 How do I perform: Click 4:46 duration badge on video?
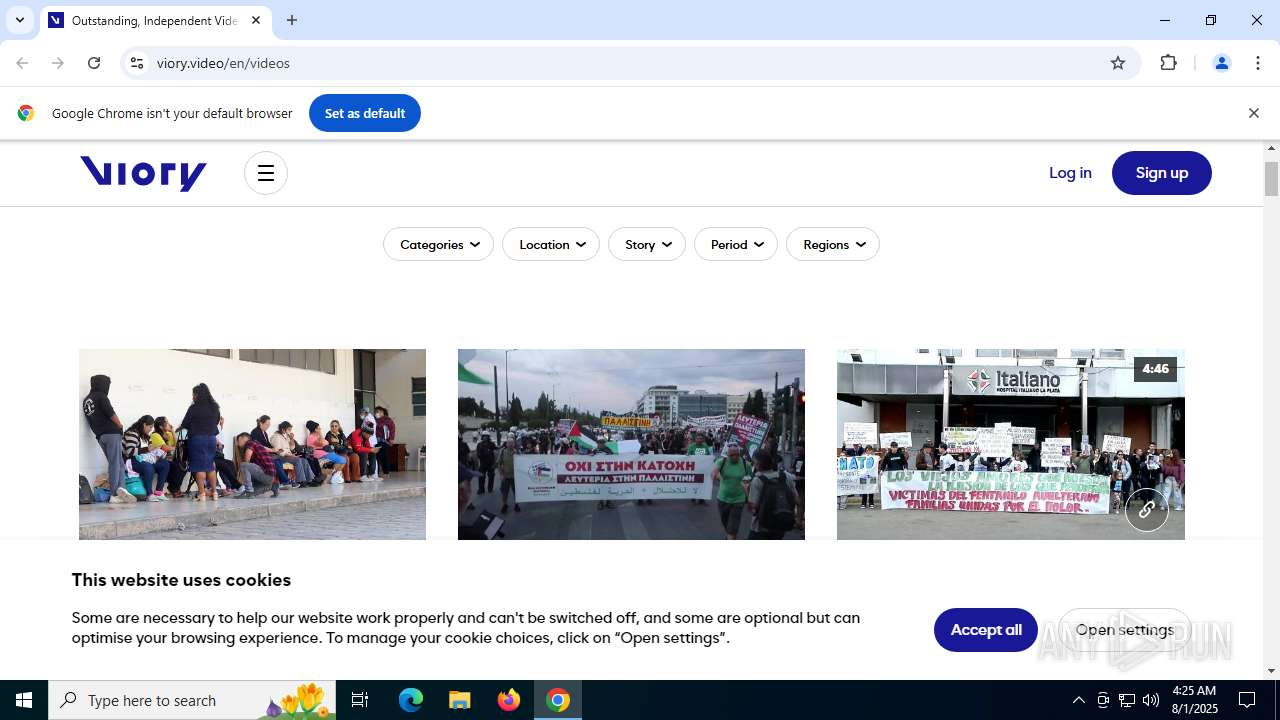coord(1155,369)
